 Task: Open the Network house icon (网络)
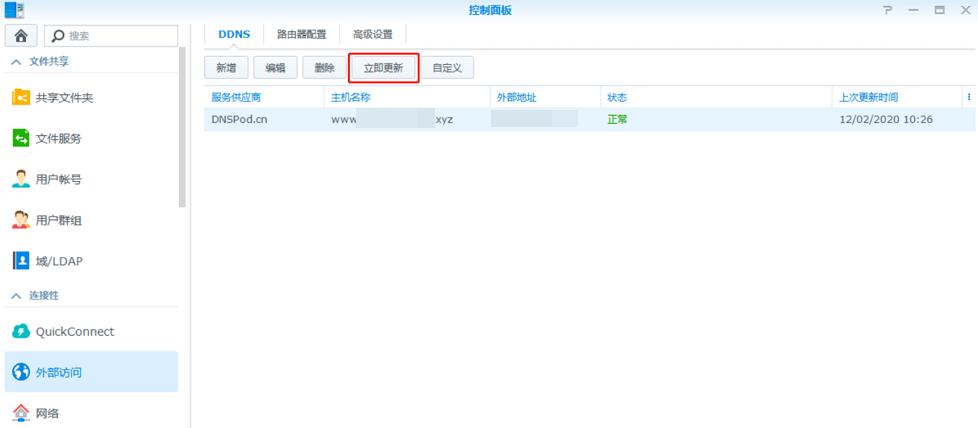click(x=21, y=412)
